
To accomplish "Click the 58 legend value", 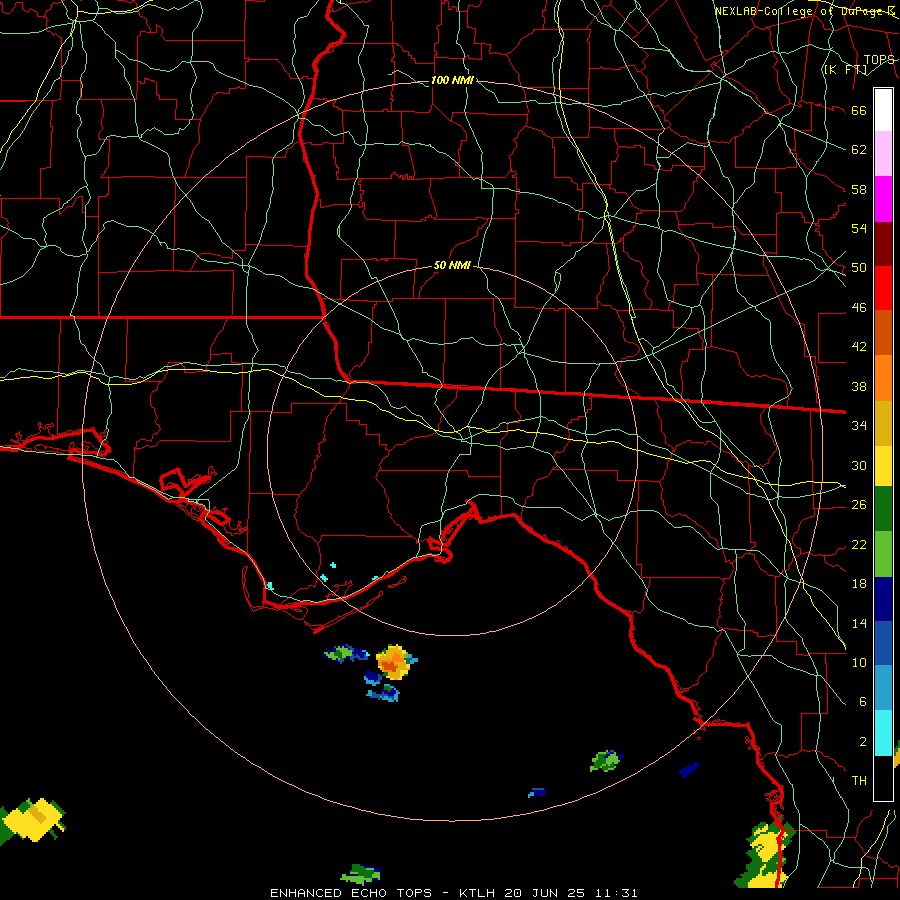I will 859,189.
